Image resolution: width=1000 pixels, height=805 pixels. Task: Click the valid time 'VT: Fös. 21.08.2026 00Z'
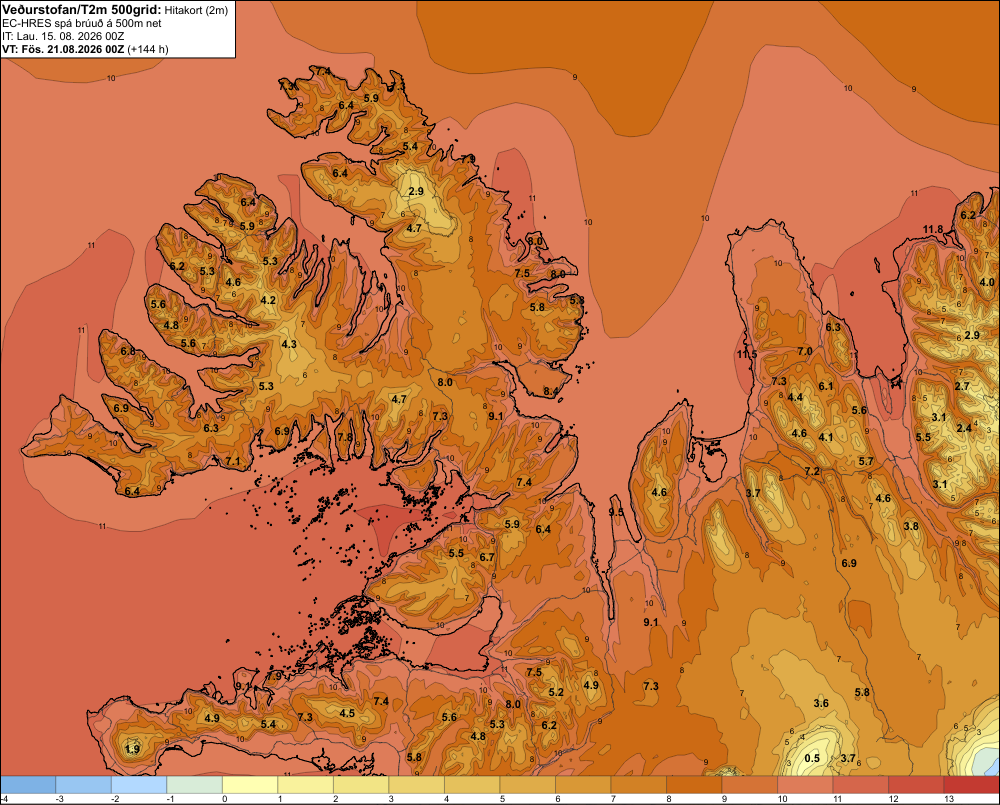pos(63,49)
